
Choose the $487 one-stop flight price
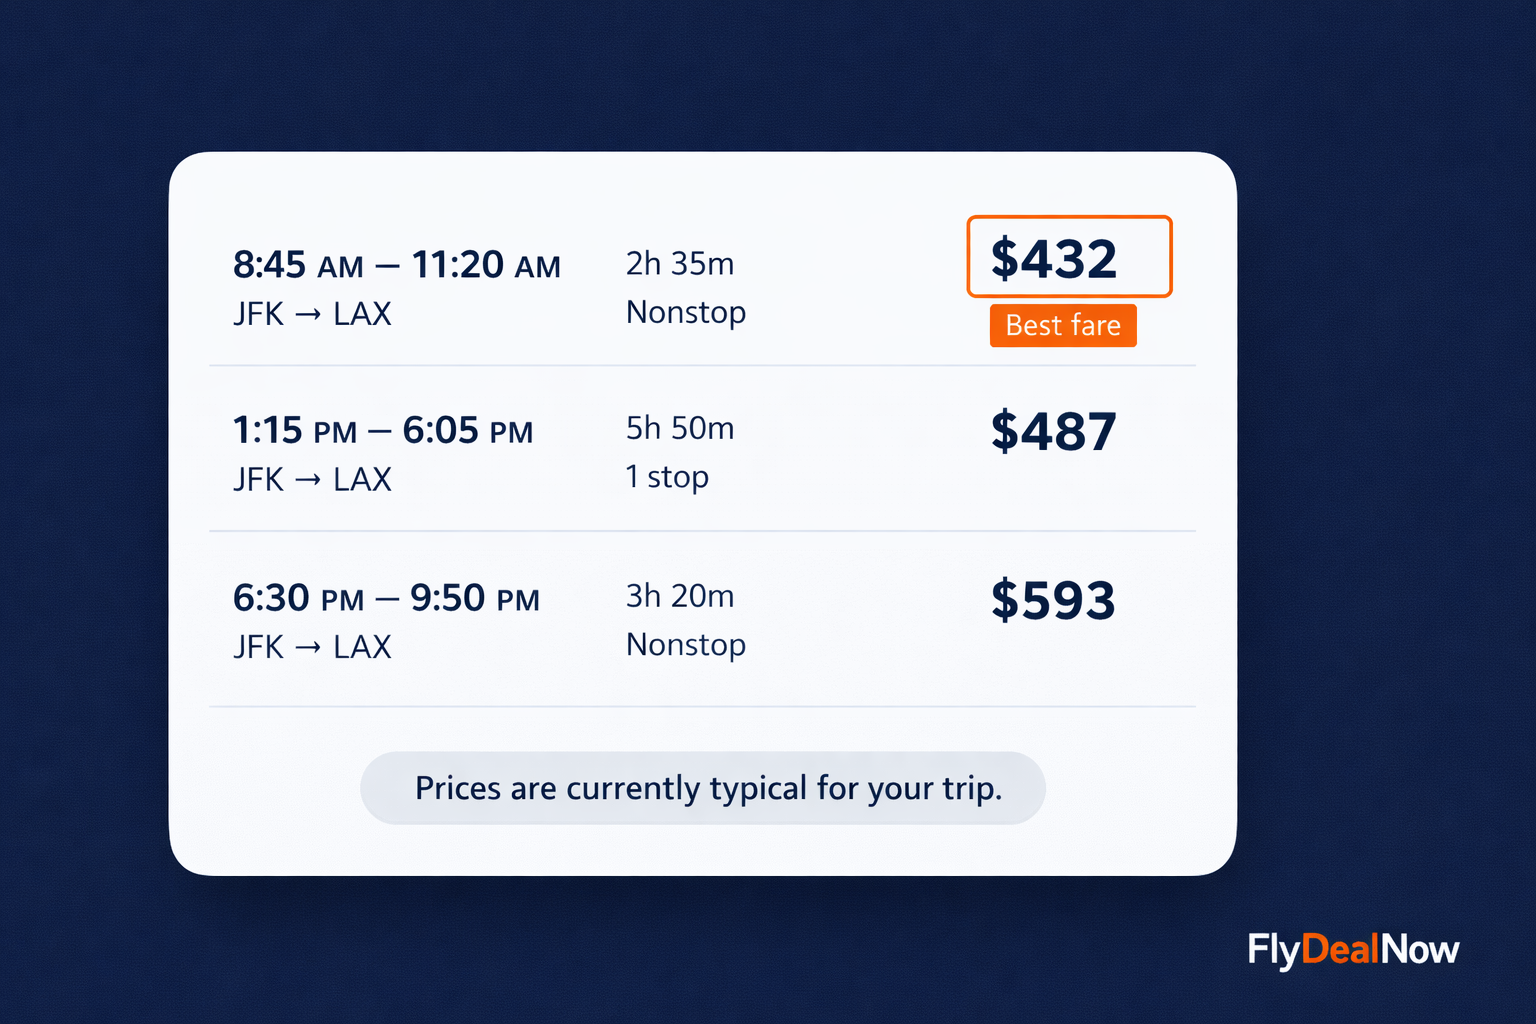(x=1053, y=432)
